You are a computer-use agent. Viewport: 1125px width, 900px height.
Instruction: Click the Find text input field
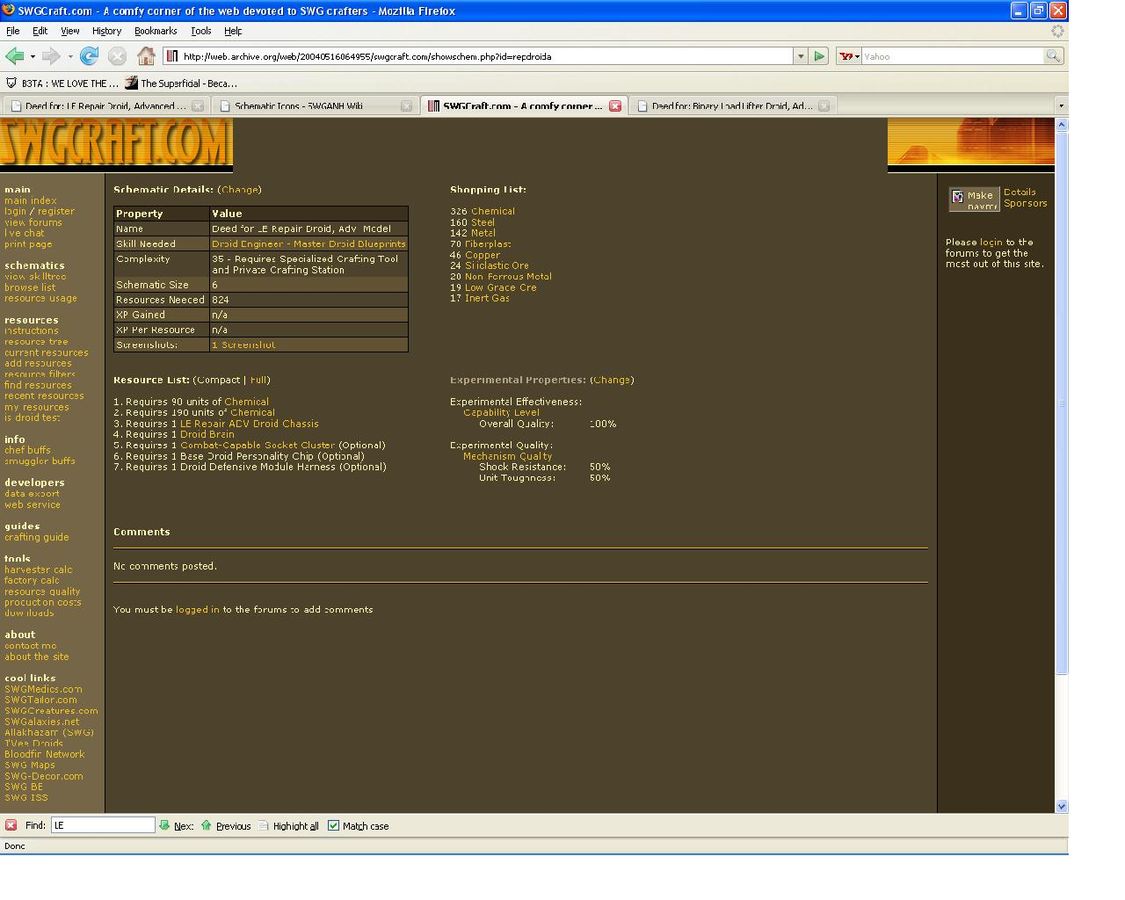coord(103,825)
